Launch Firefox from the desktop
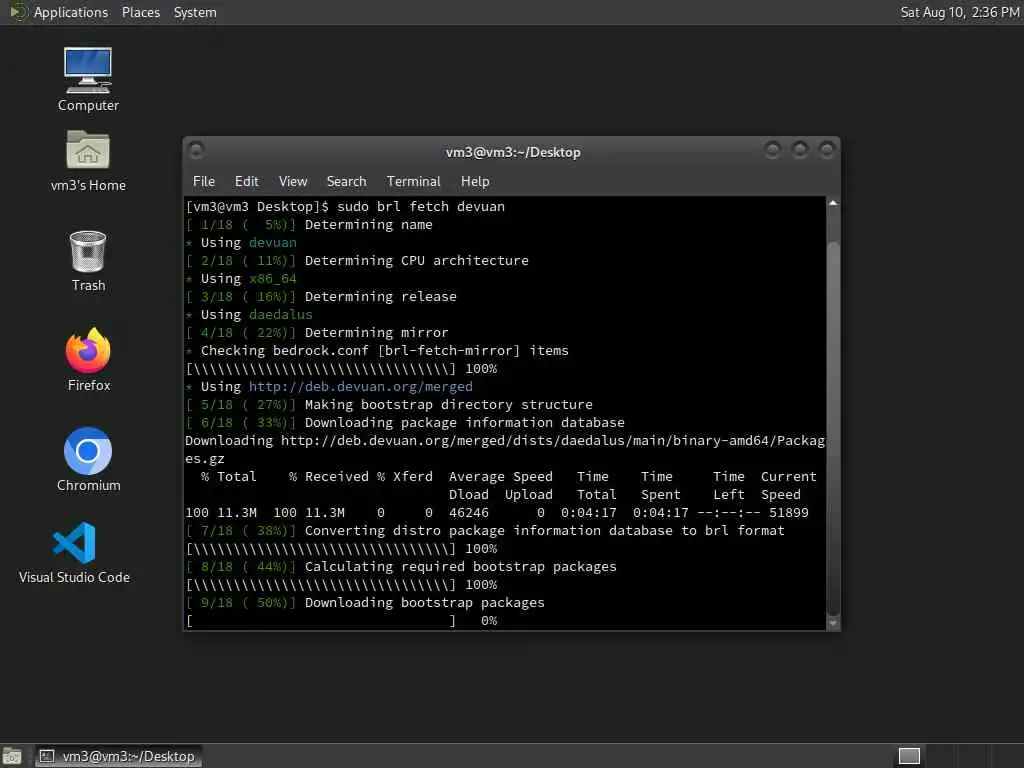Screen dimensions: 1024x768 (x=88, y=360)
